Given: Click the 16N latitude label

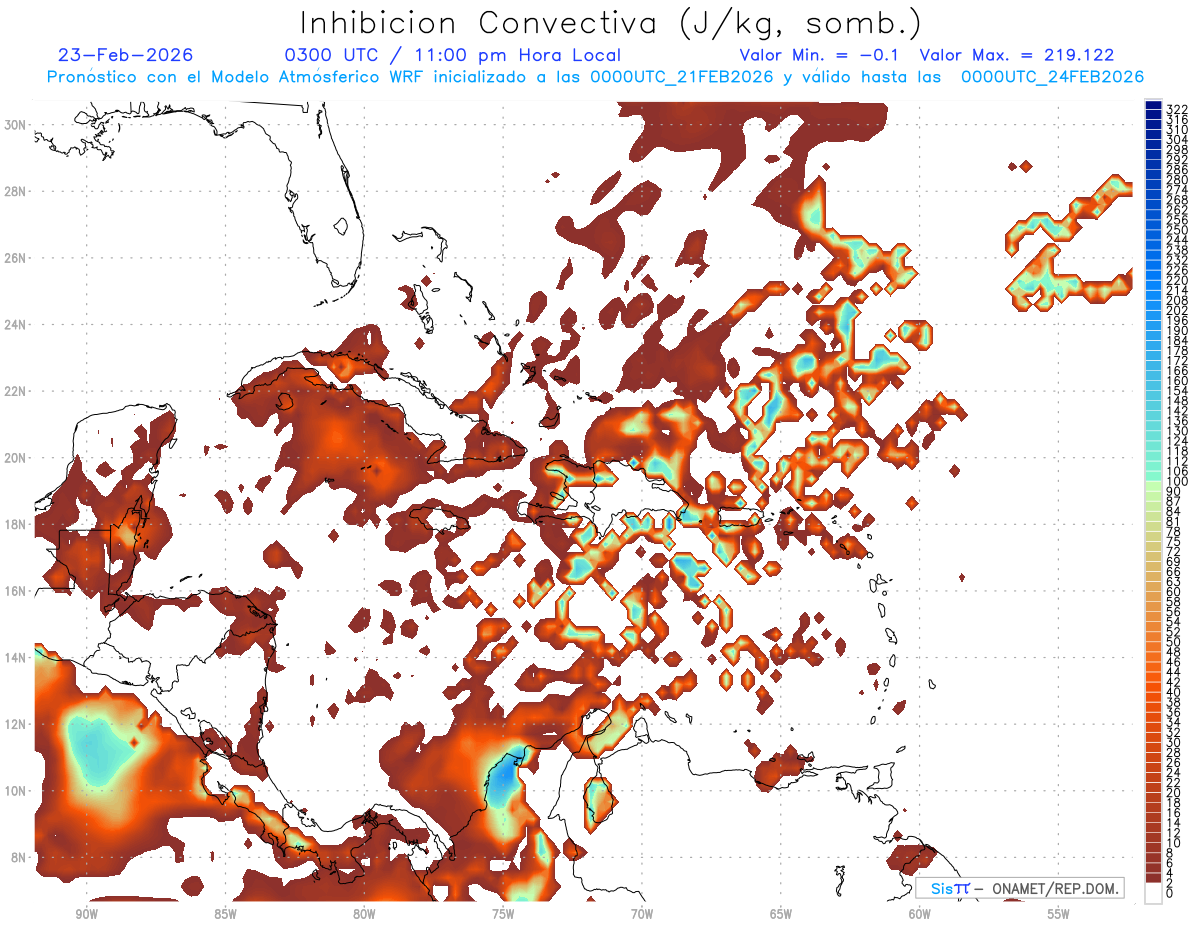Looking at the screenshot, I should 16,591.
